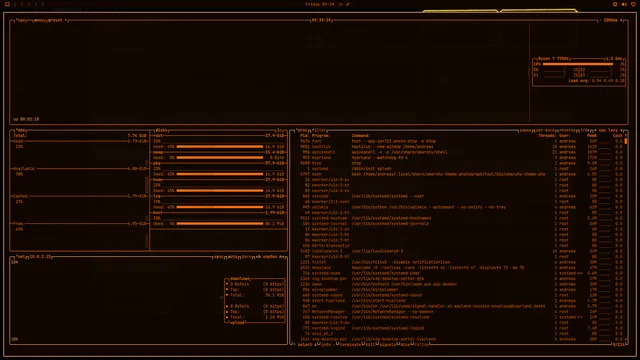Toggle reverse sorting of processes

567,130
